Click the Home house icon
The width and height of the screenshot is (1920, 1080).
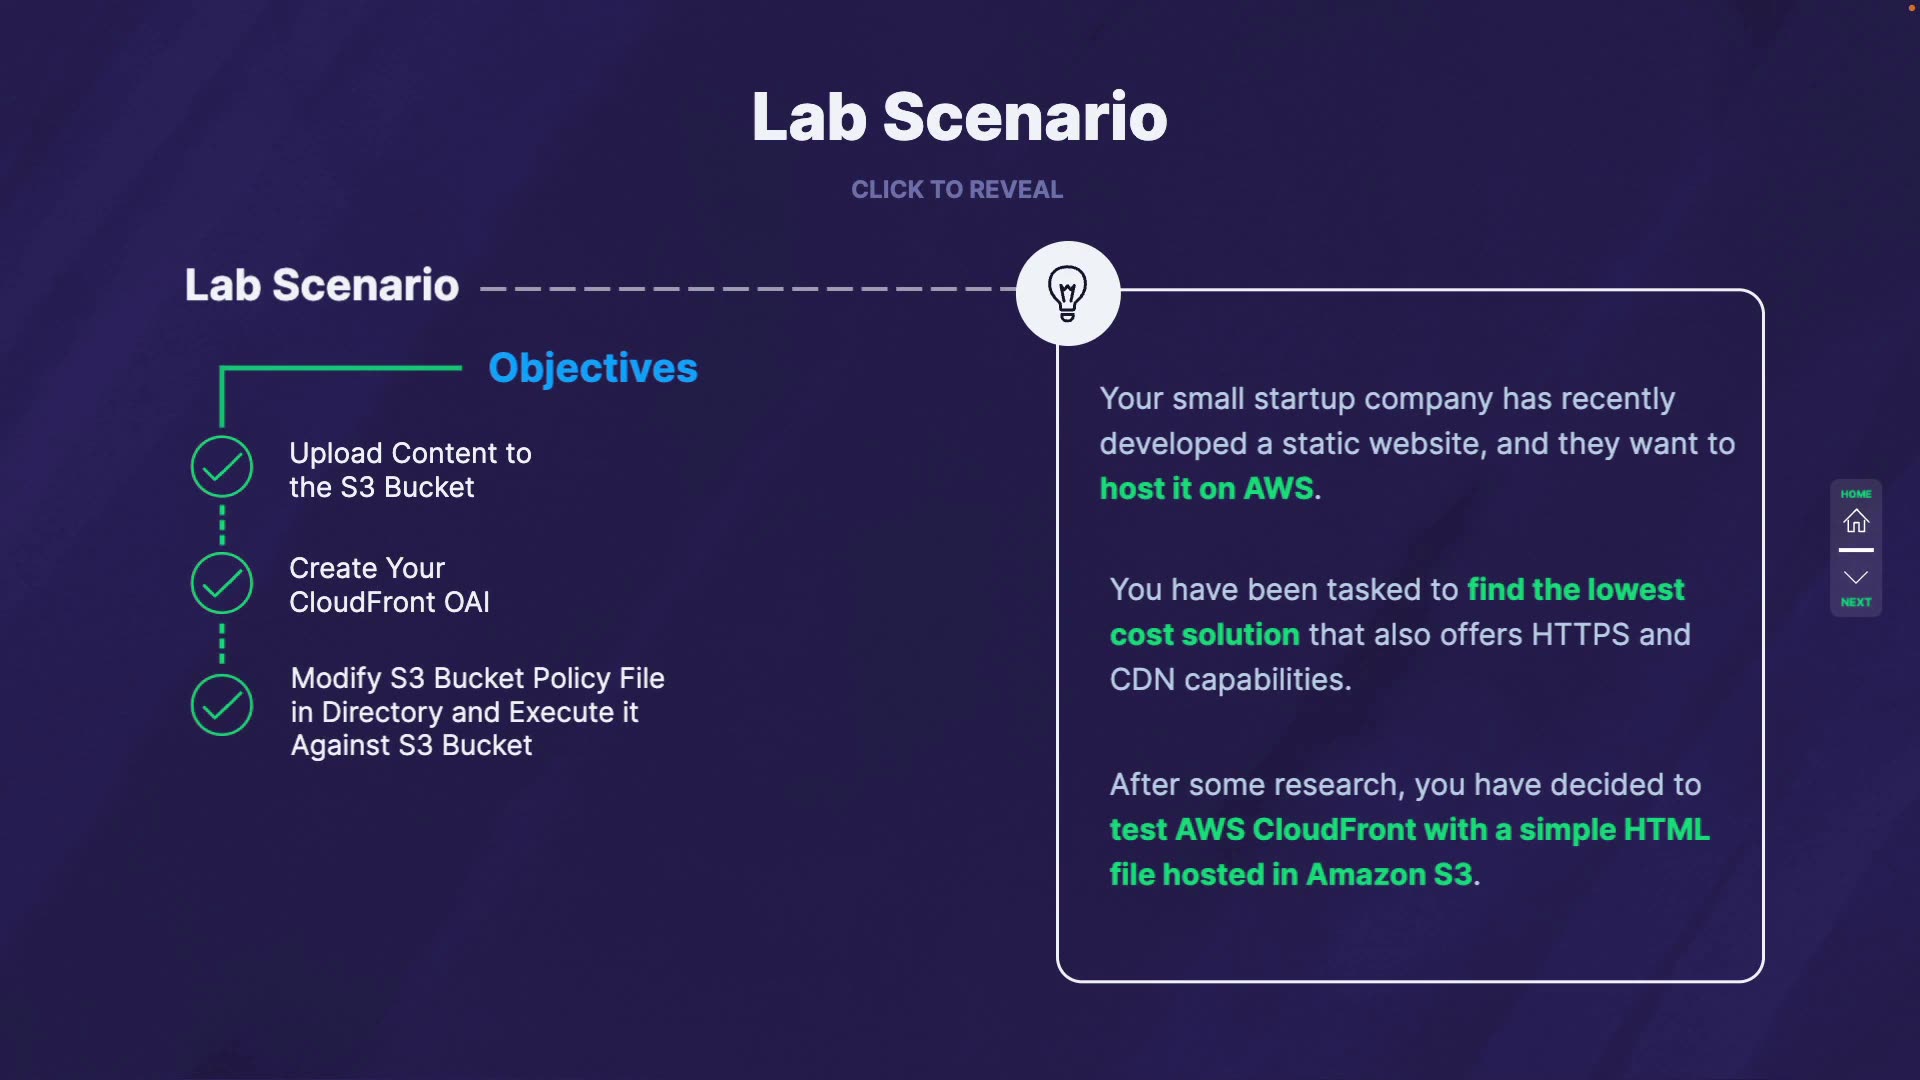pos(1856,521)
